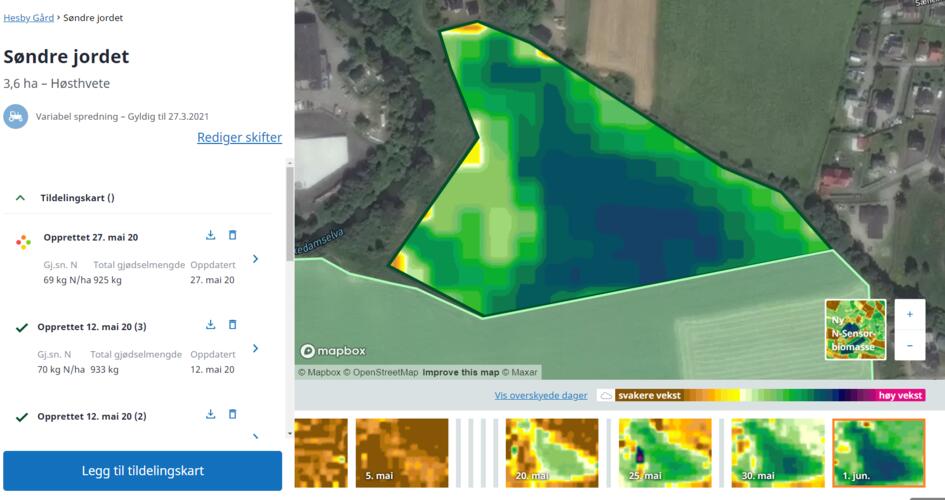Select the 30. mai satellite thumbnail
945x500 pixels.
(778, 453)
